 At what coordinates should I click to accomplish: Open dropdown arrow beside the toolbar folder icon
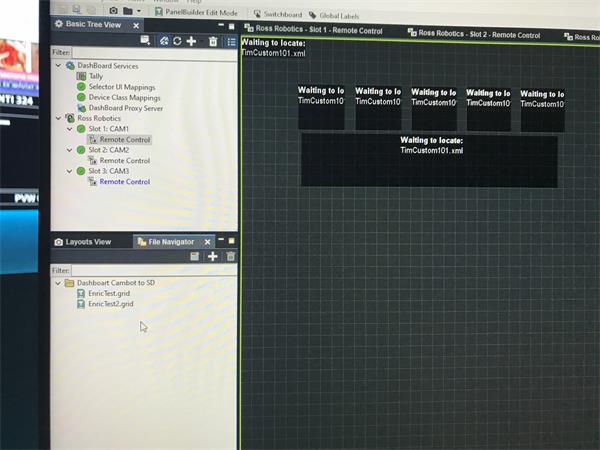click(139, 11)
